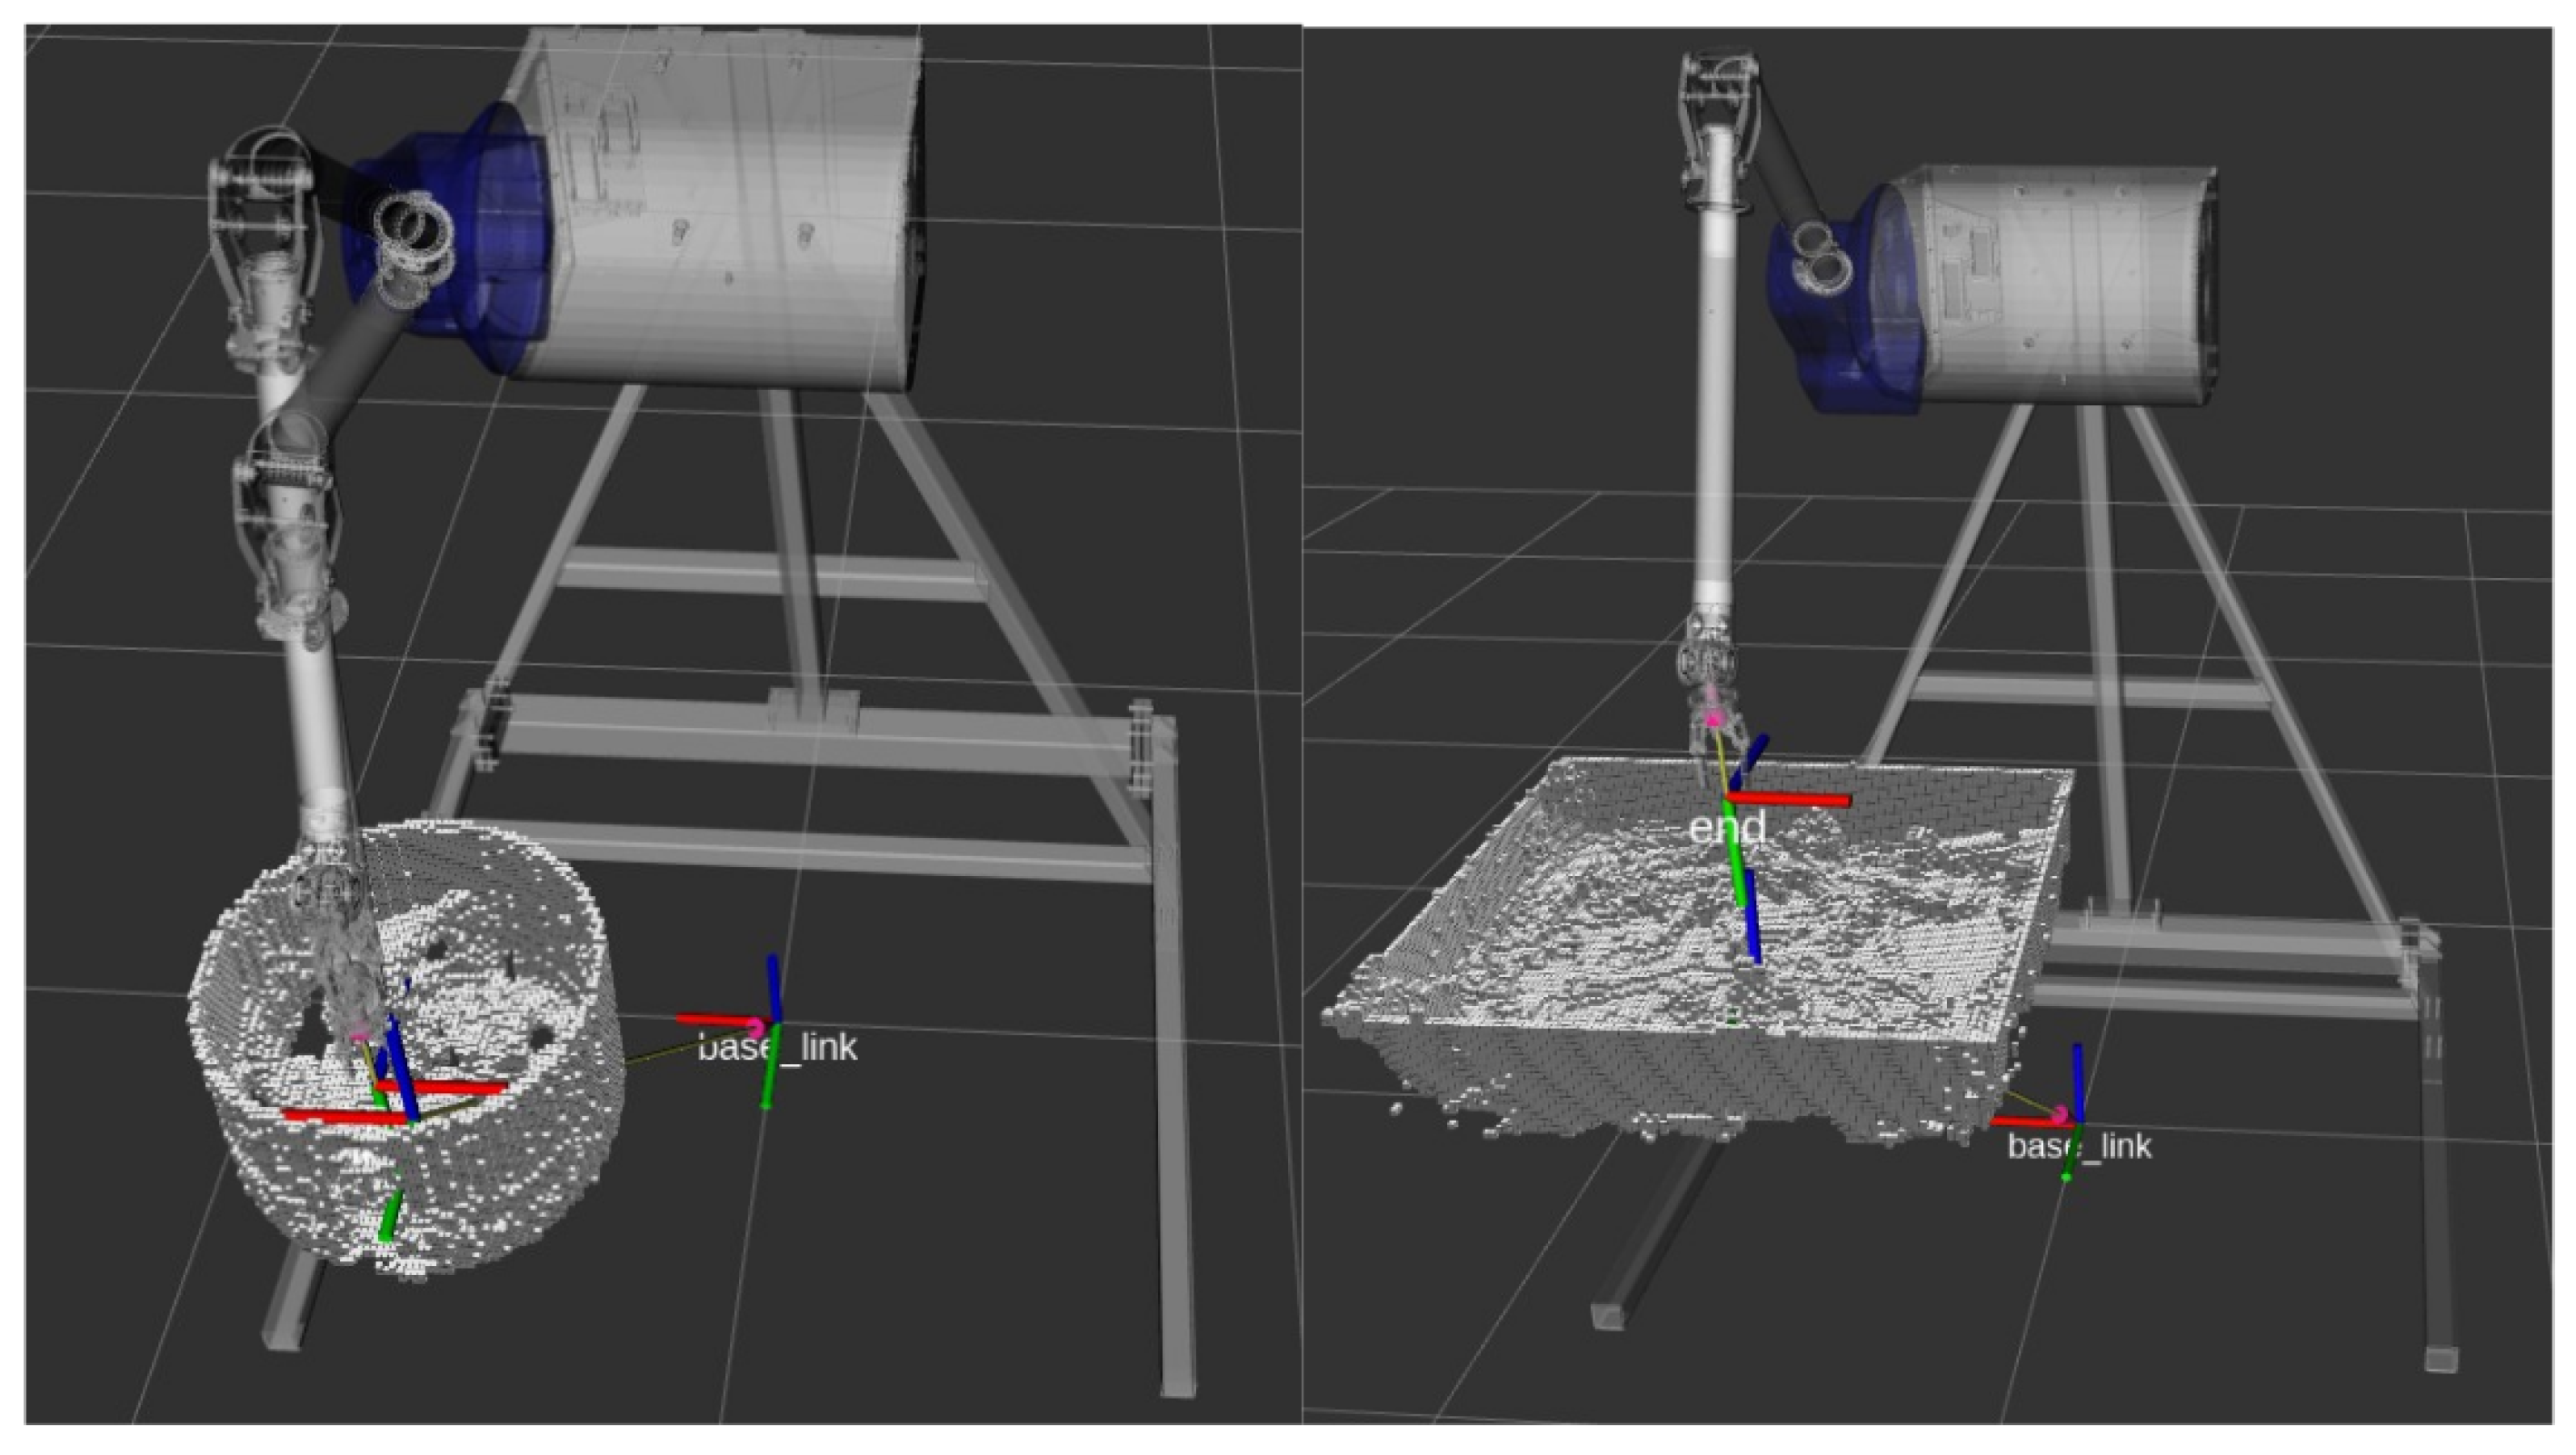Click the green axis below the cylinder point cloud

point(391,1215)
